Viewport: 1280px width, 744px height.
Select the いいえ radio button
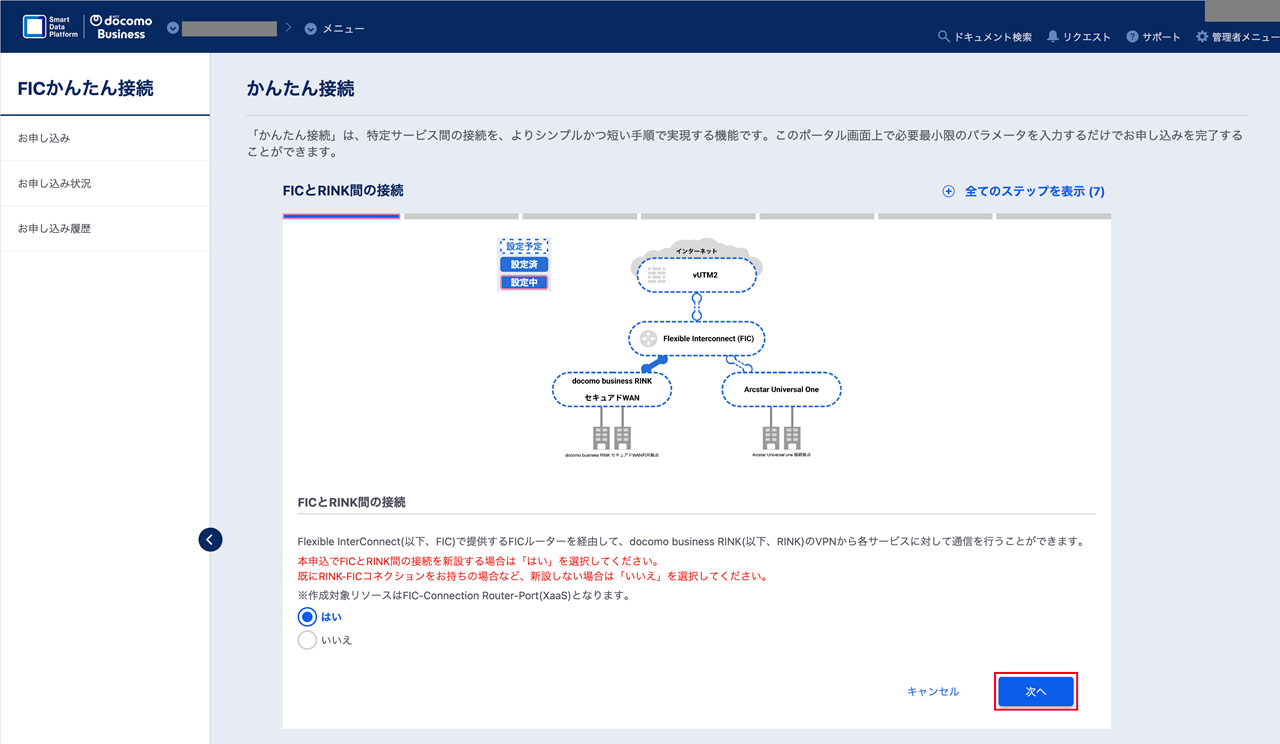click(308, 640)
